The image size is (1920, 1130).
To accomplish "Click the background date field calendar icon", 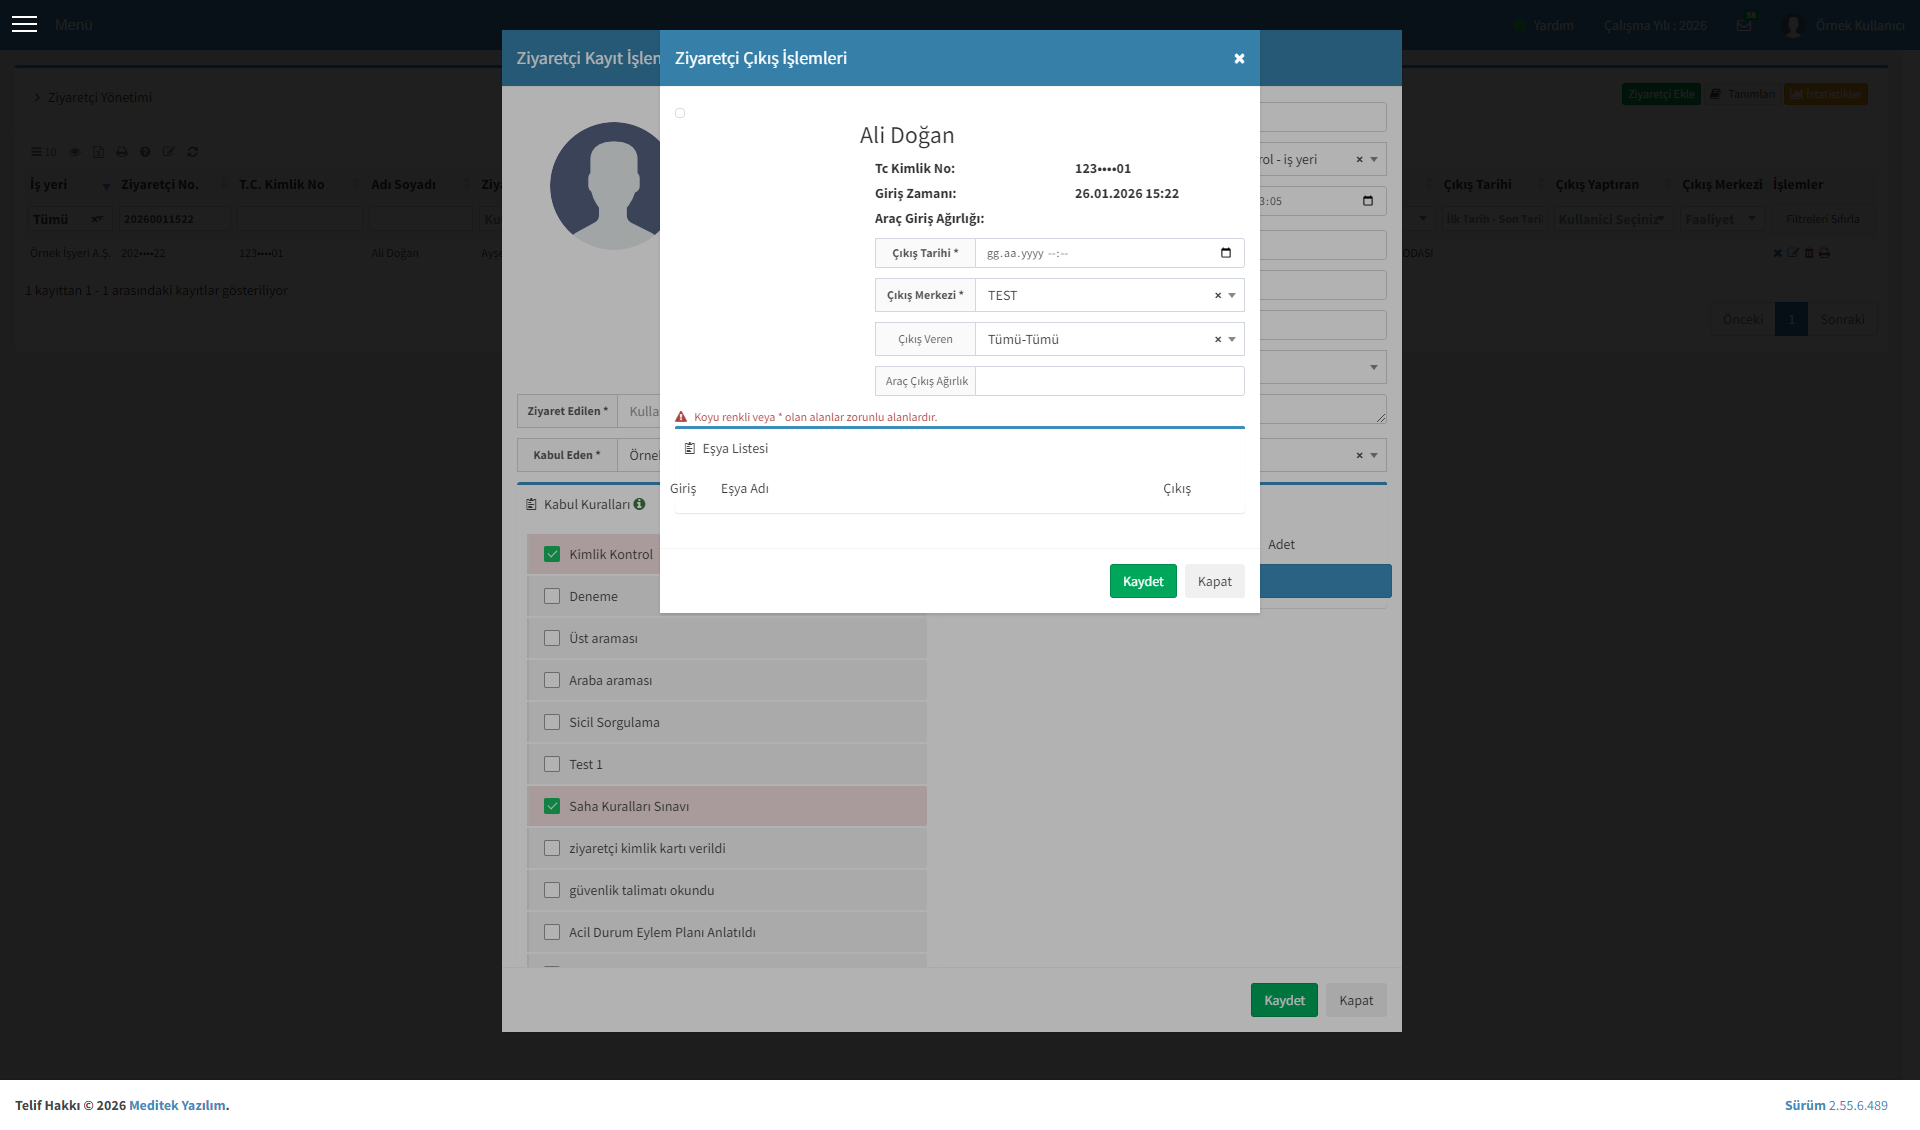I will point(1368,201).
